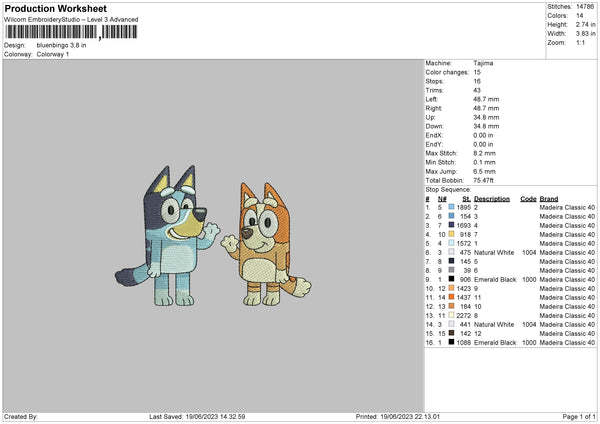Click the bright orange swatch with 1437 stitches

pyautogui.click(x=451, y=297)
